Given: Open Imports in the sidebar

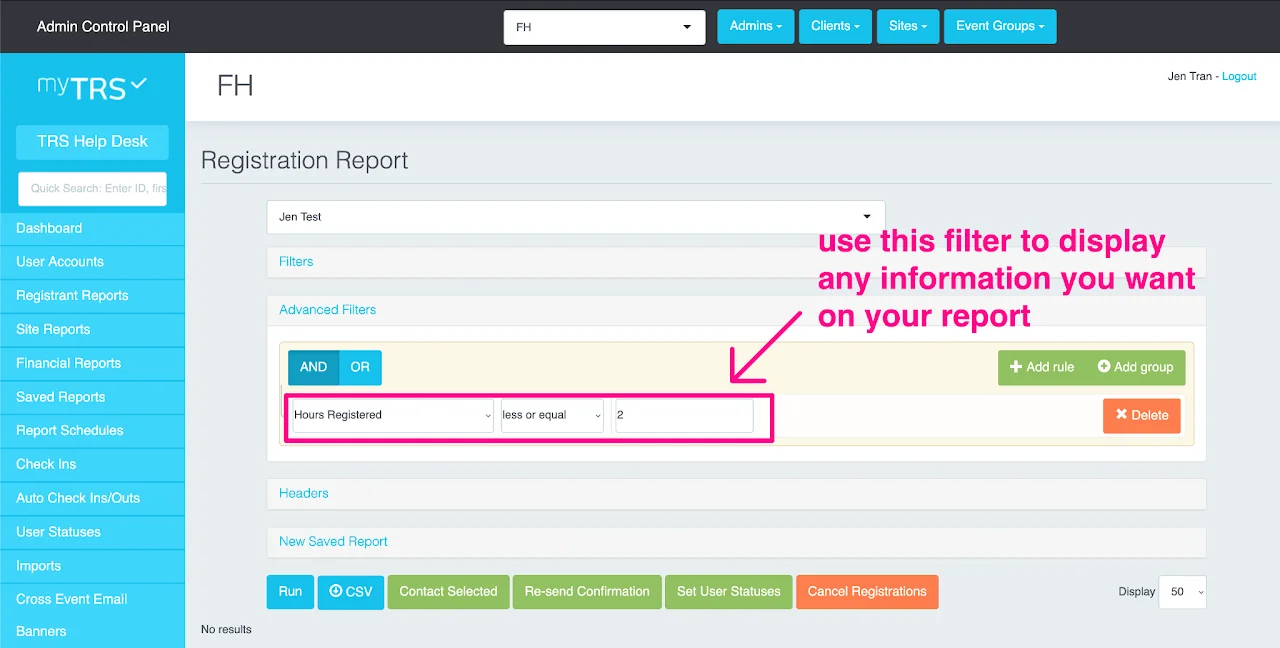Looking at the screenshot, I should tap(92, 566).
